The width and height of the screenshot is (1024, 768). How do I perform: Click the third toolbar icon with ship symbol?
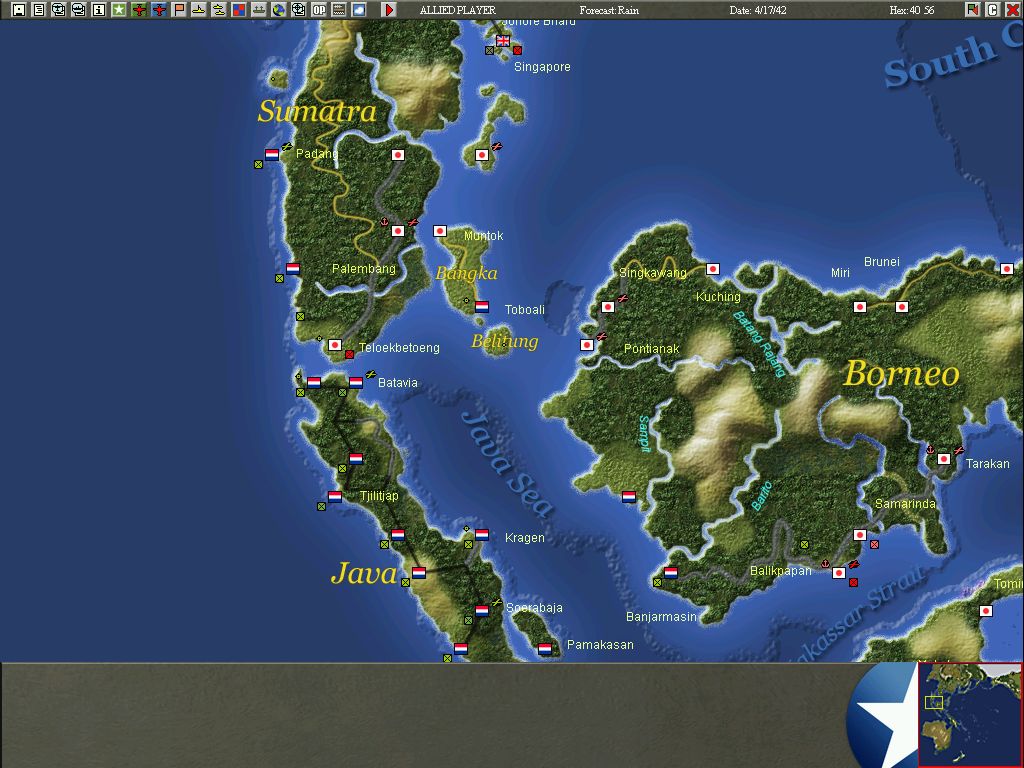(59, 9)
